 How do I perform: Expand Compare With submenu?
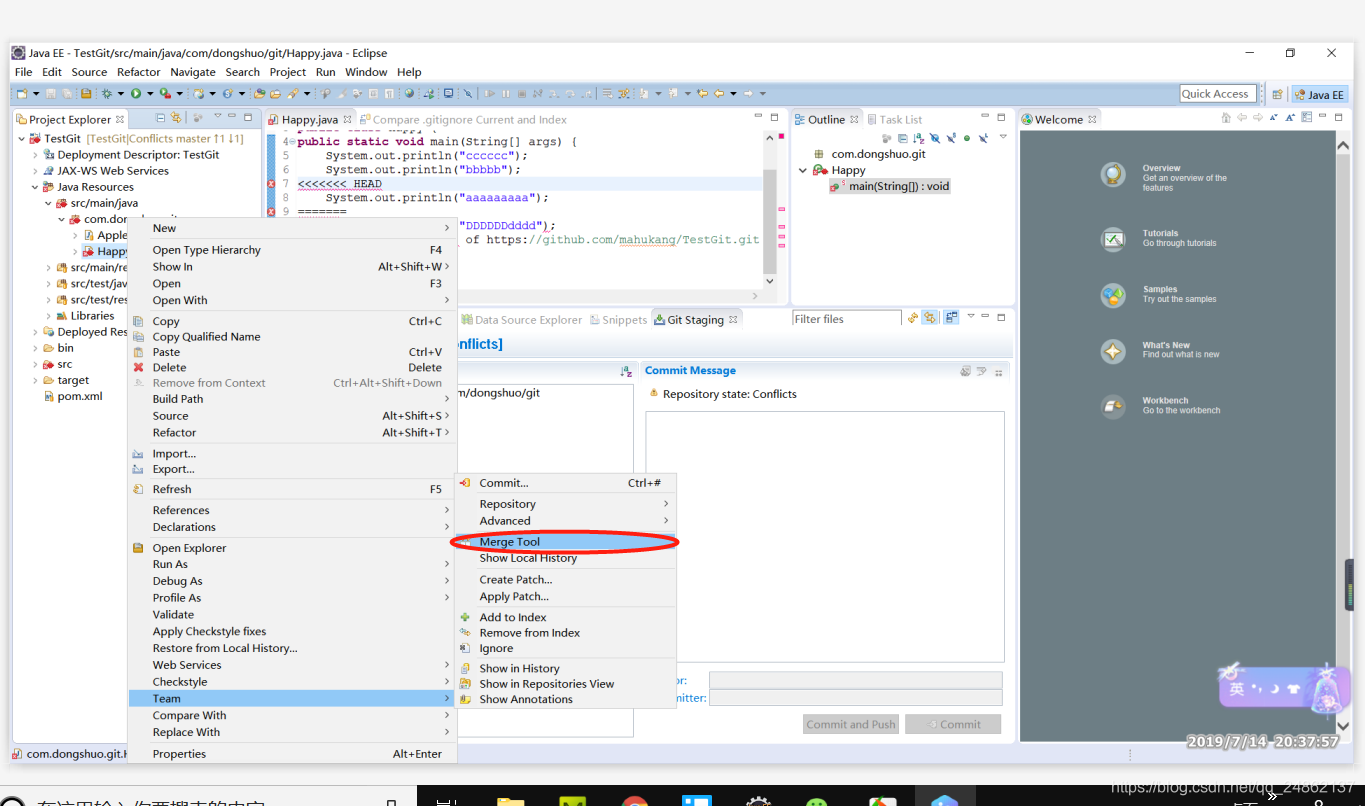(x=291, y=715)
